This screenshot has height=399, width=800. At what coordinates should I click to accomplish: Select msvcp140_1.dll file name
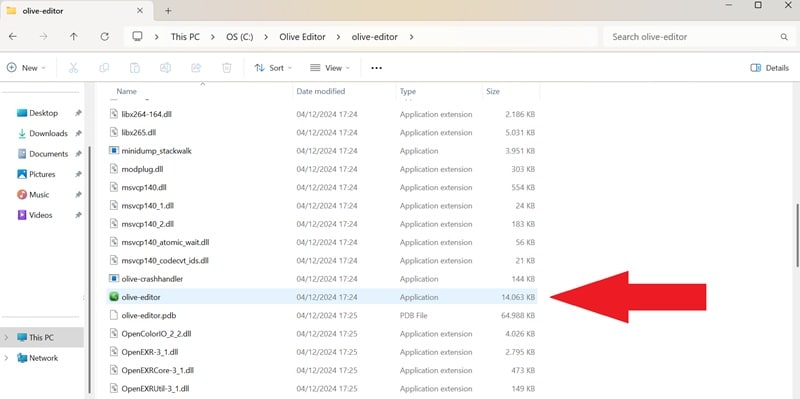coord(147,206)
